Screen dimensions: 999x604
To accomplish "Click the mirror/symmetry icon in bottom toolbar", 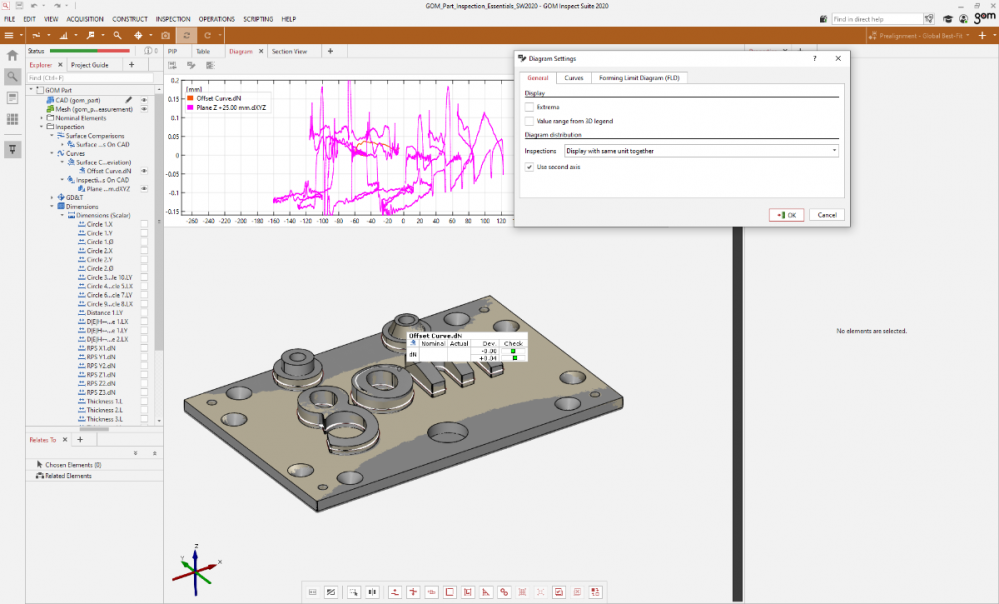I will point(372,592).
